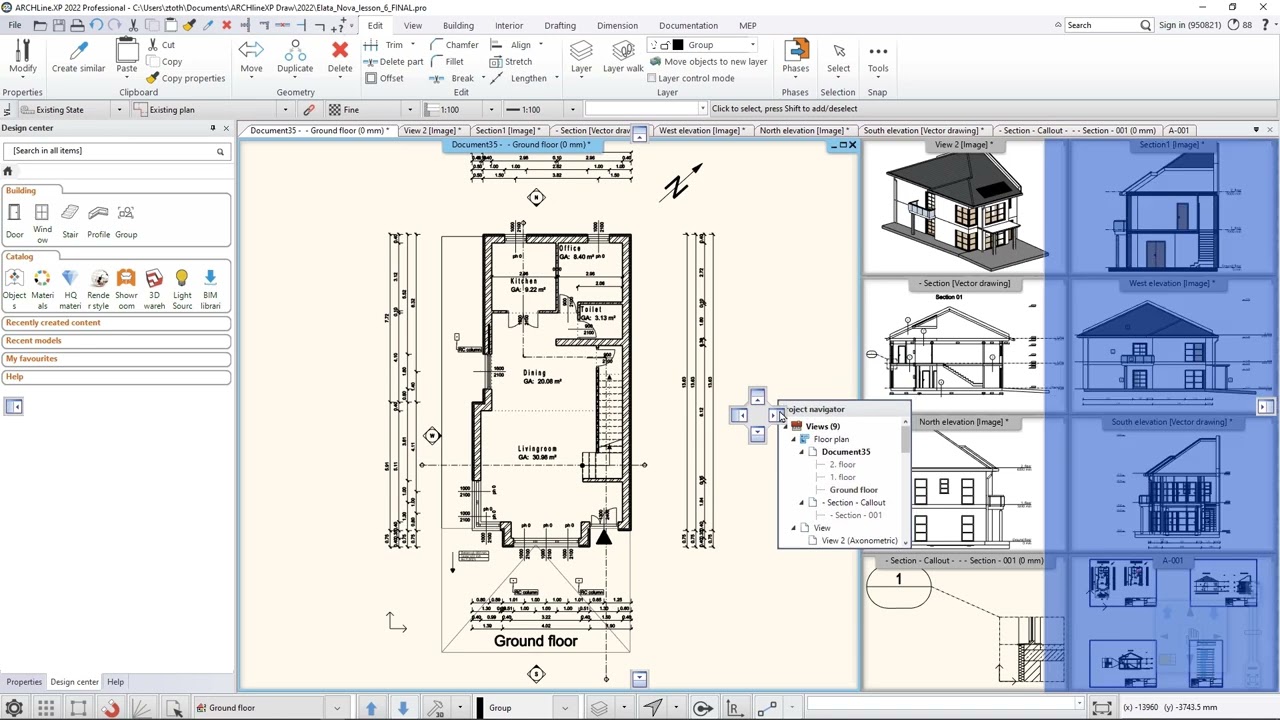The image size is (1280, 720).
Task: Switch to the Properties bottom tab
Action: pos(24,682)
